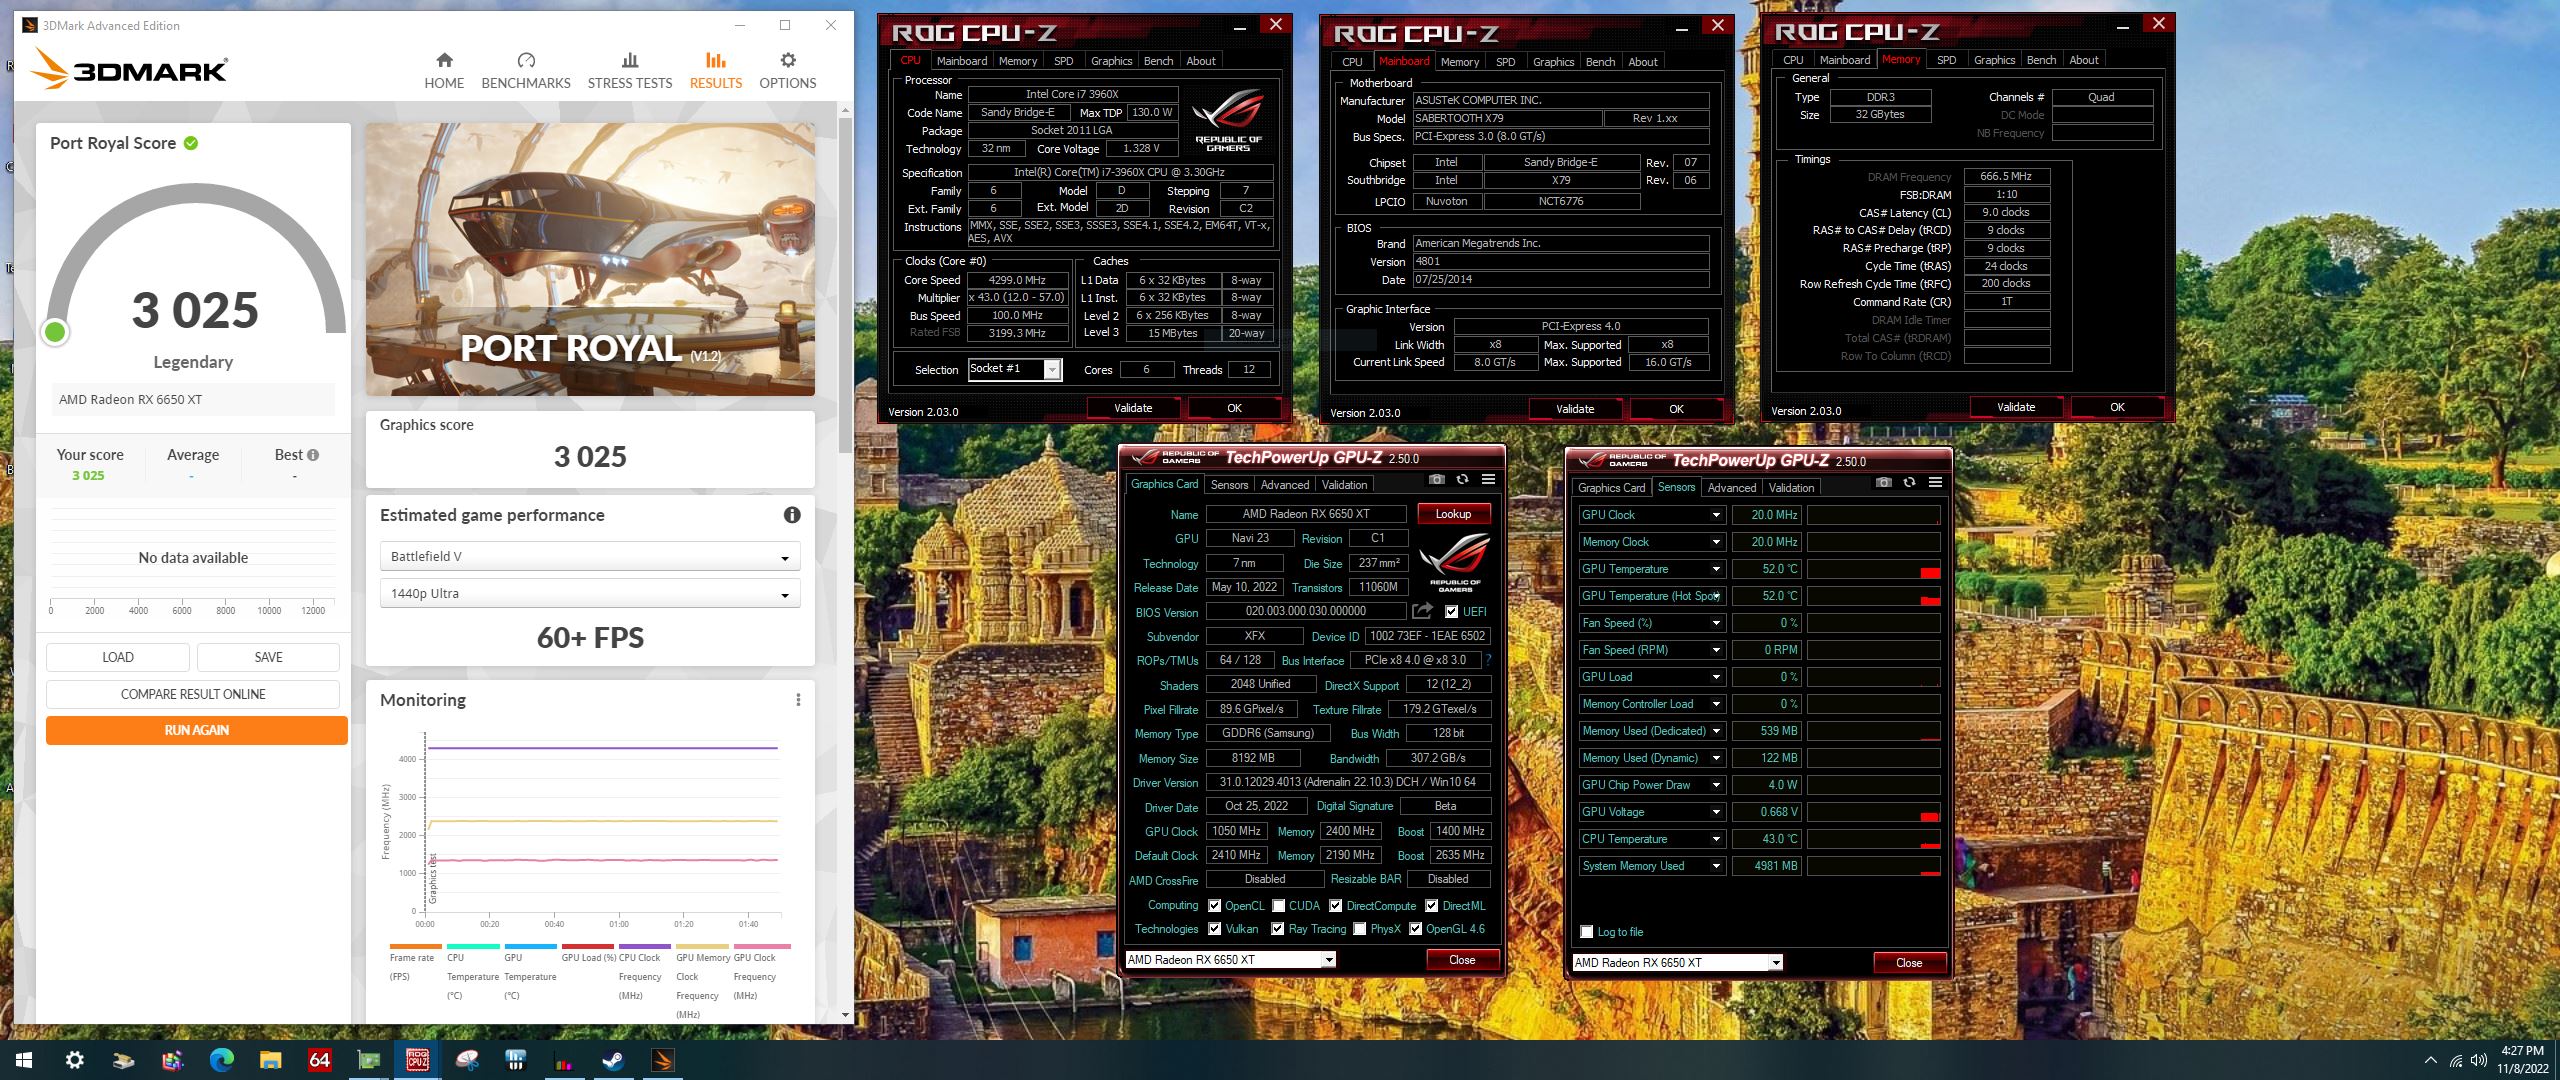Toggle the Ray Tracing checkbox
Image resolution: width=2560 pixels, height=1080 pixels.
(1277, 929)
